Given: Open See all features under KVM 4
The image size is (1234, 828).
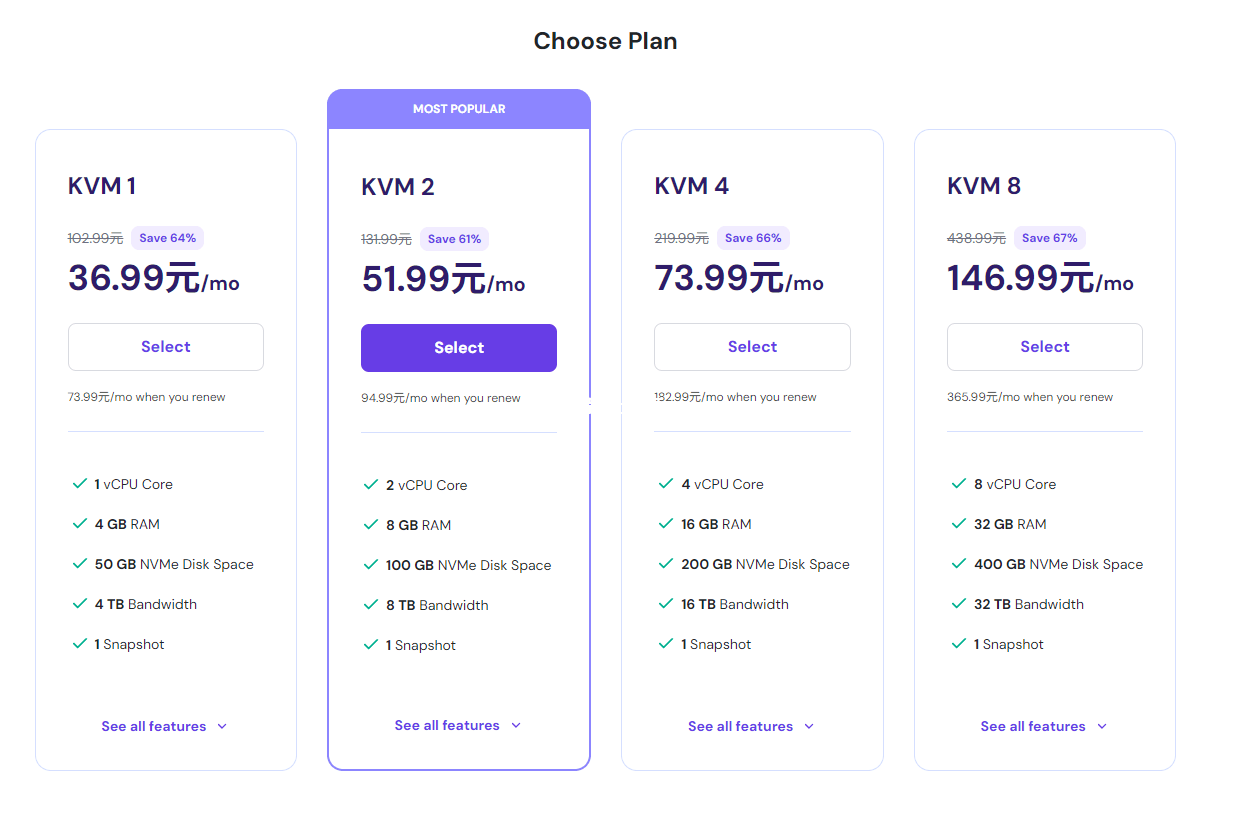Looking at the screenshot, I should point(751,726).
